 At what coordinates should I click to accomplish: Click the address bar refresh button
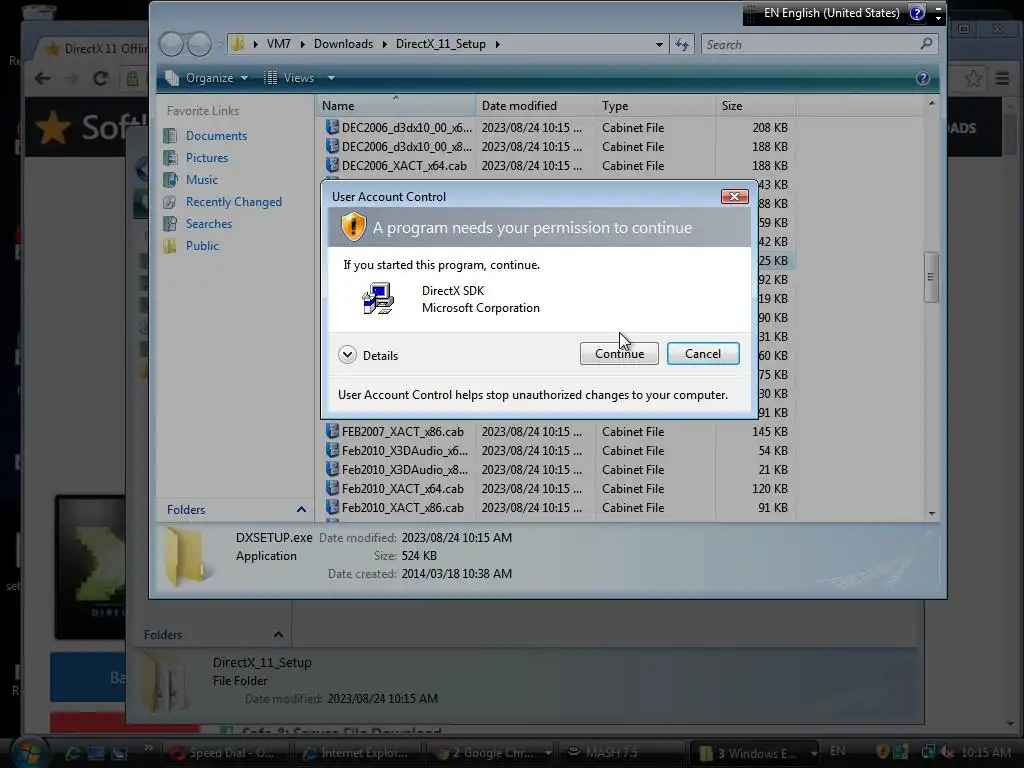(x=682, y=44)
